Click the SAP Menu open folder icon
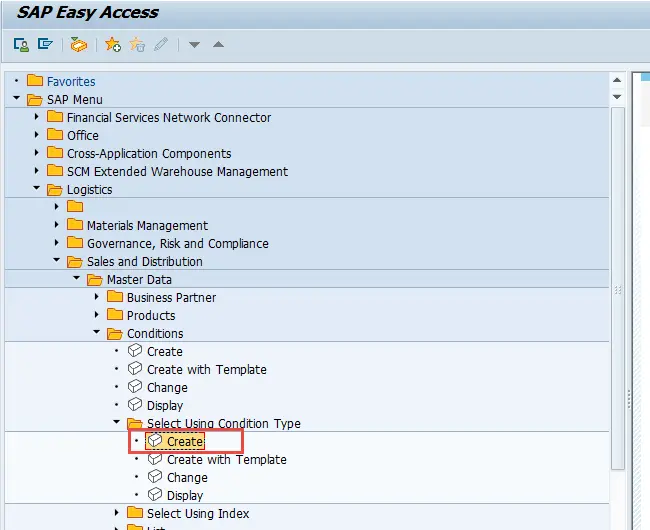 pos(34,99)
